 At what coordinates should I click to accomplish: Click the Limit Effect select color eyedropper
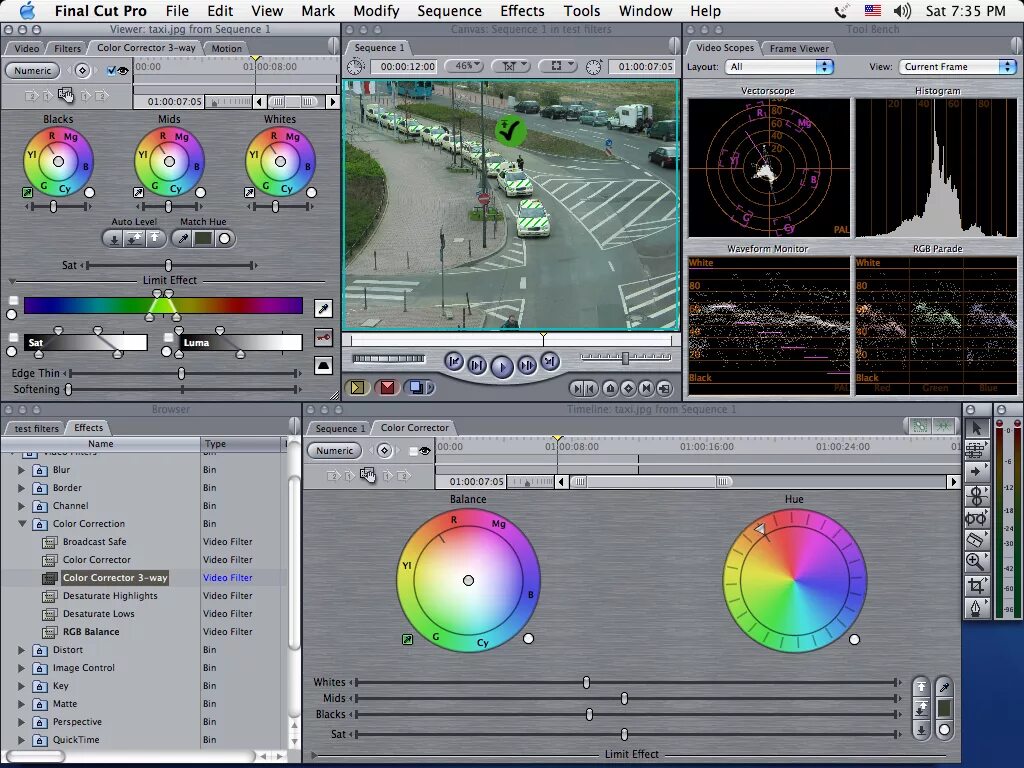coord(323,308)
